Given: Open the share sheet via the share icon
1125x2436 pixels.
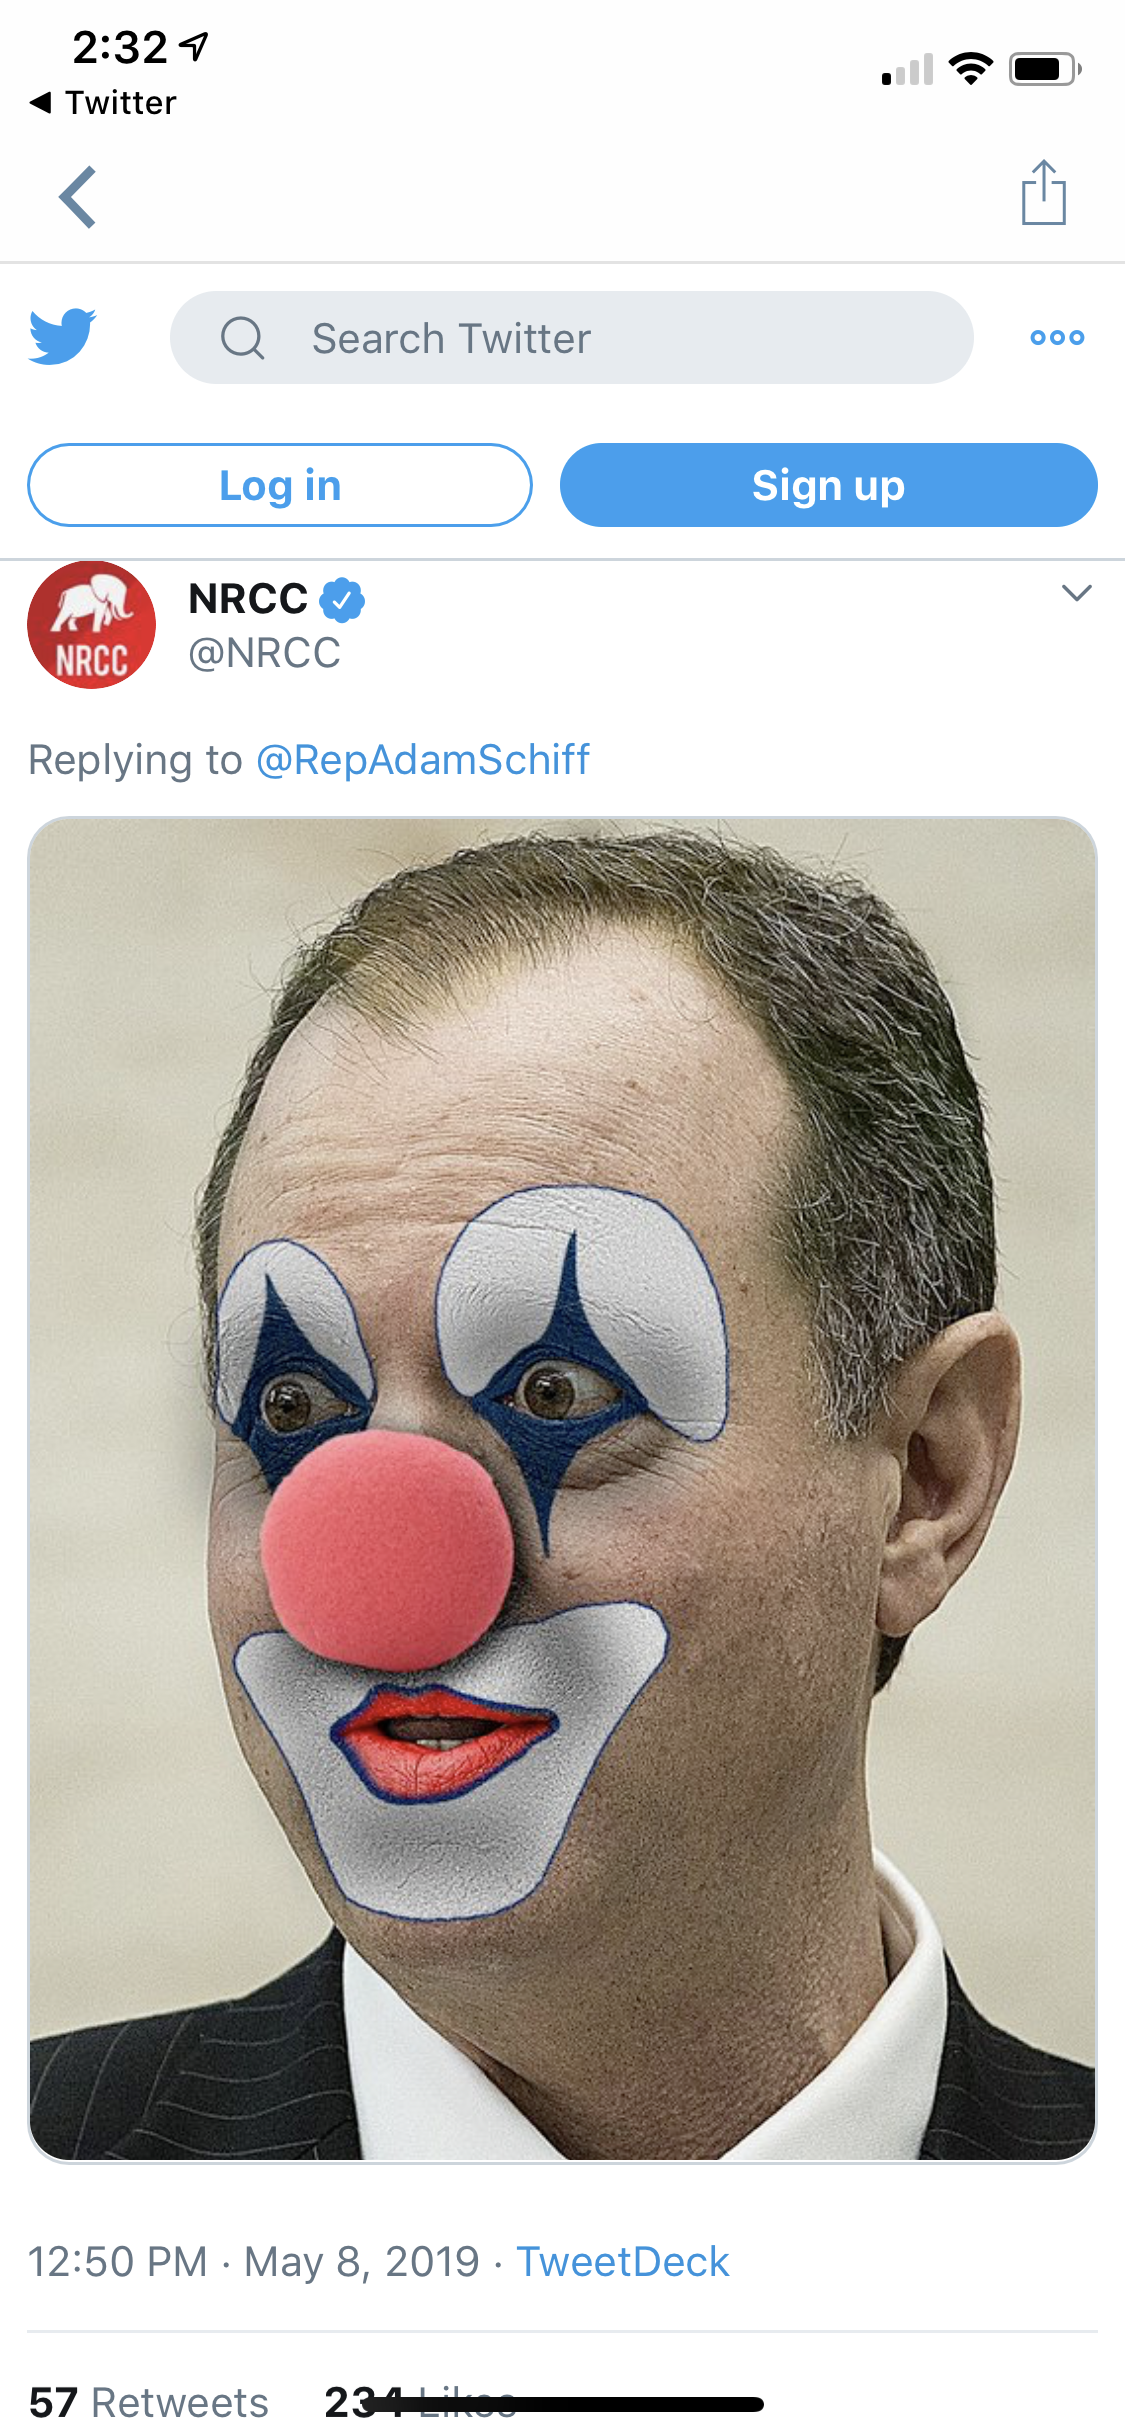Looking at the screenshot, I should (1044, 194).
